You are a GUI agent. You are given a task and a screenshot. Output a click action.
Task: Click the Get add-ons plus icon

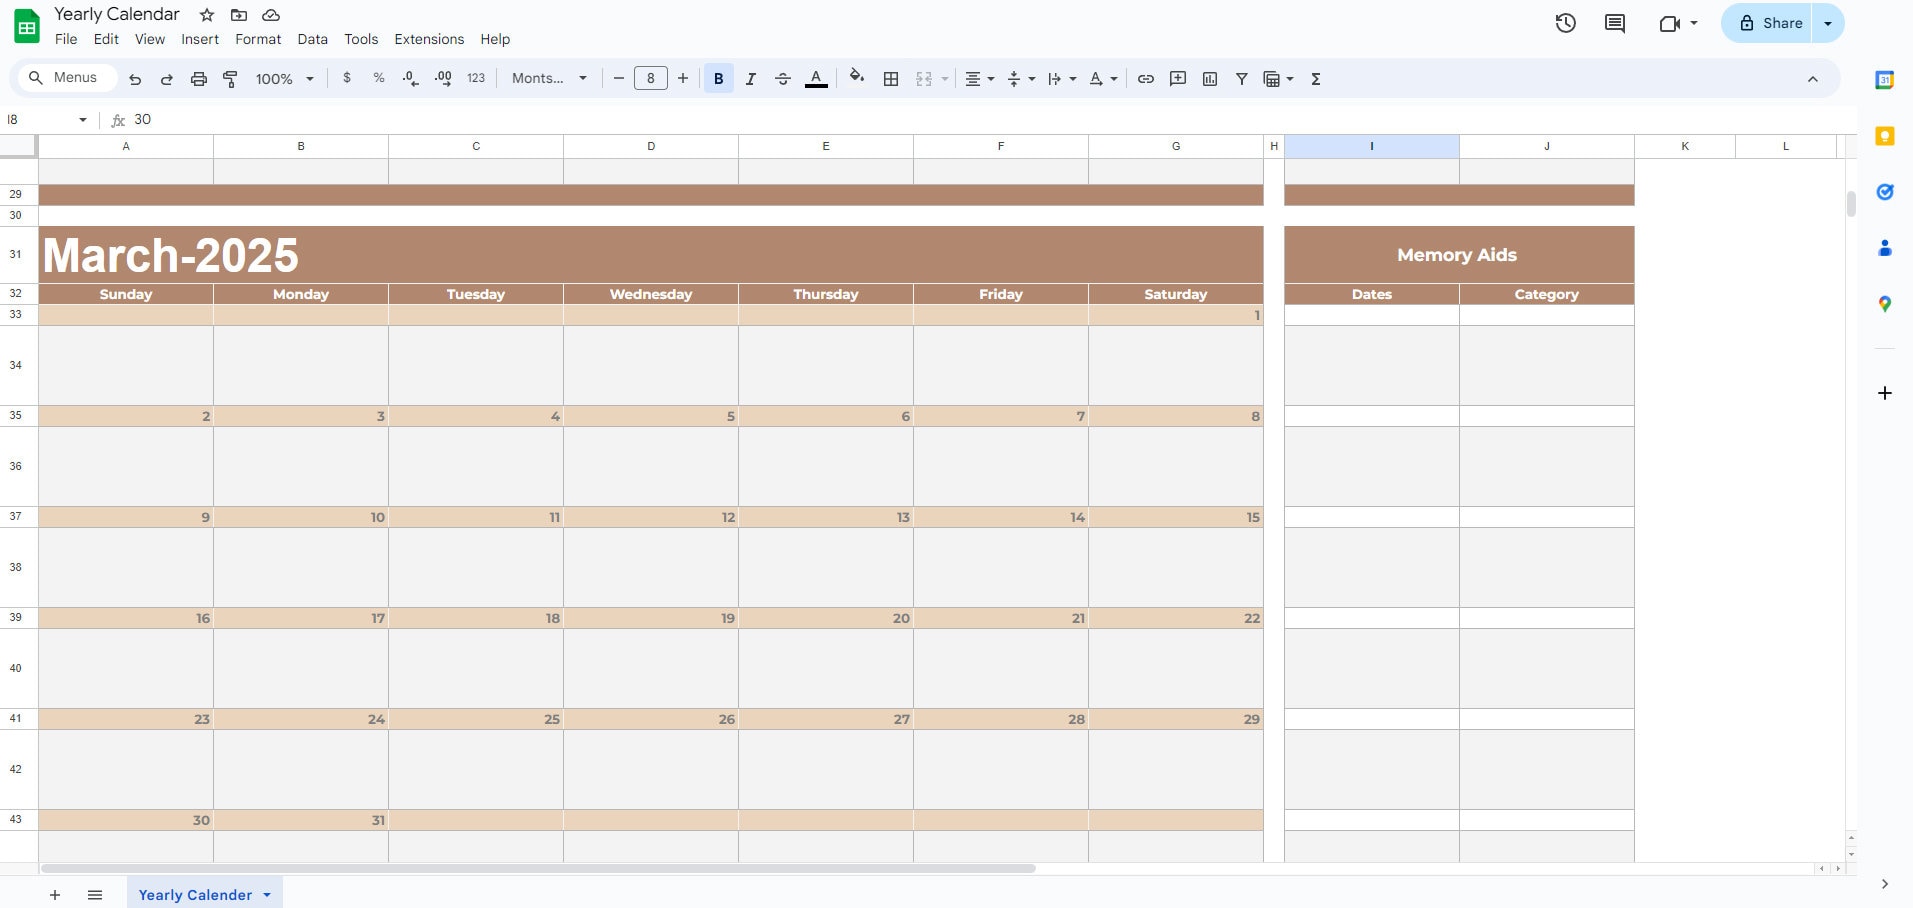click(x=1885, y=393)
